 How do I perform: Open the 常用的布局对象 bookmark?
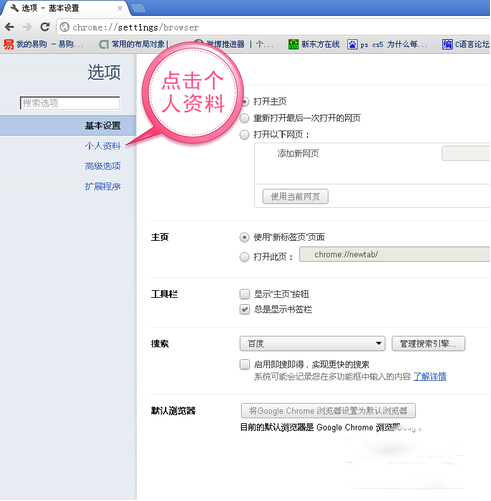pos(135,44)
